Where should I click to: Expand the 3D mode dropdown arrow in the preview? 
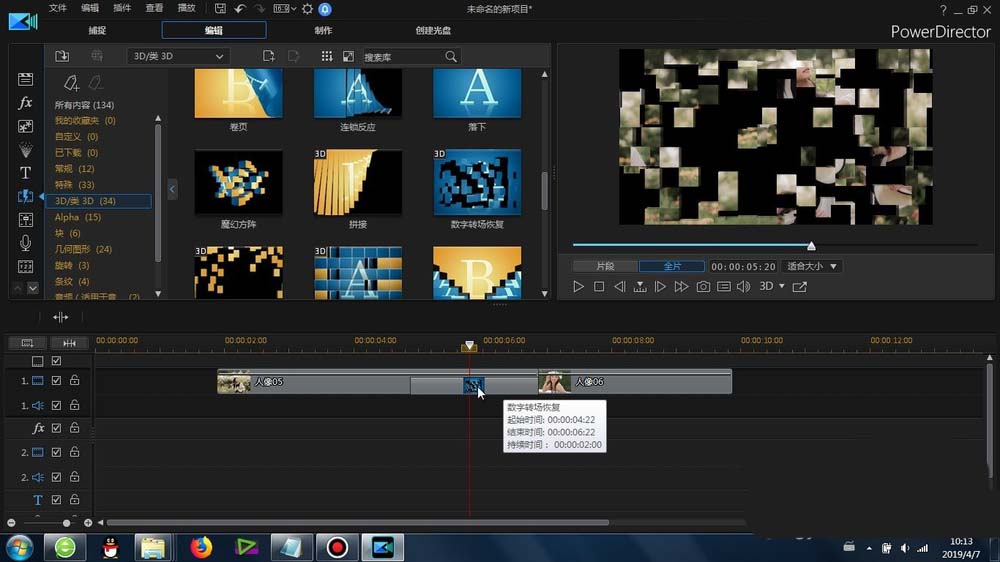782,287
